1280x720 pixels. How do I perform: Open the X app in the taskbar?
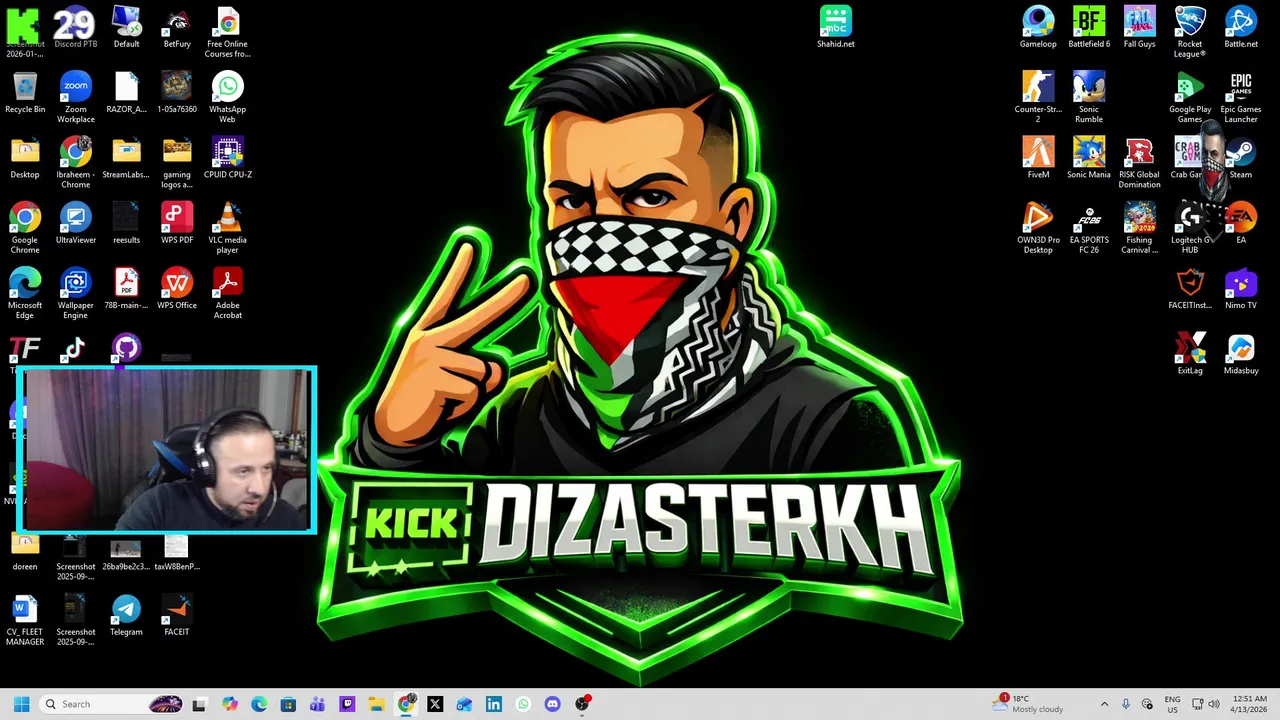tap(435, 704)
